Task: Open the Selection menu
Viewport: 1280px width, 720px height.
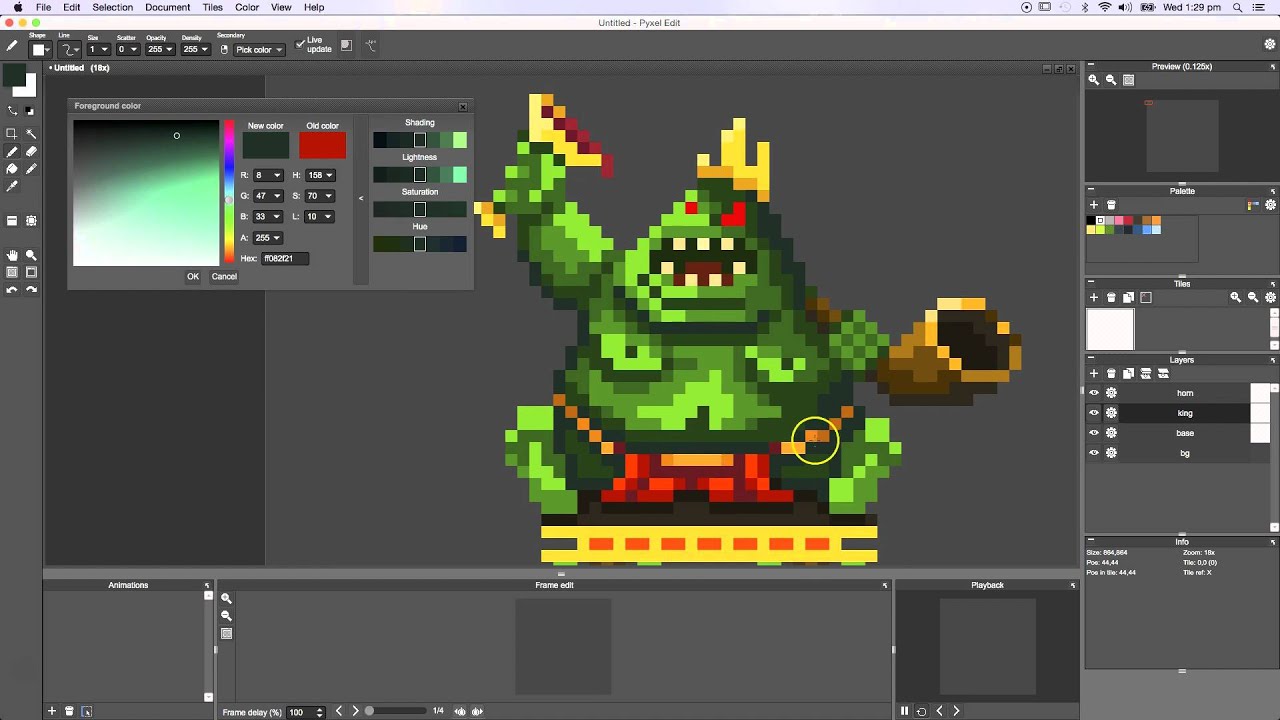Action: click(x=112, y=7)
